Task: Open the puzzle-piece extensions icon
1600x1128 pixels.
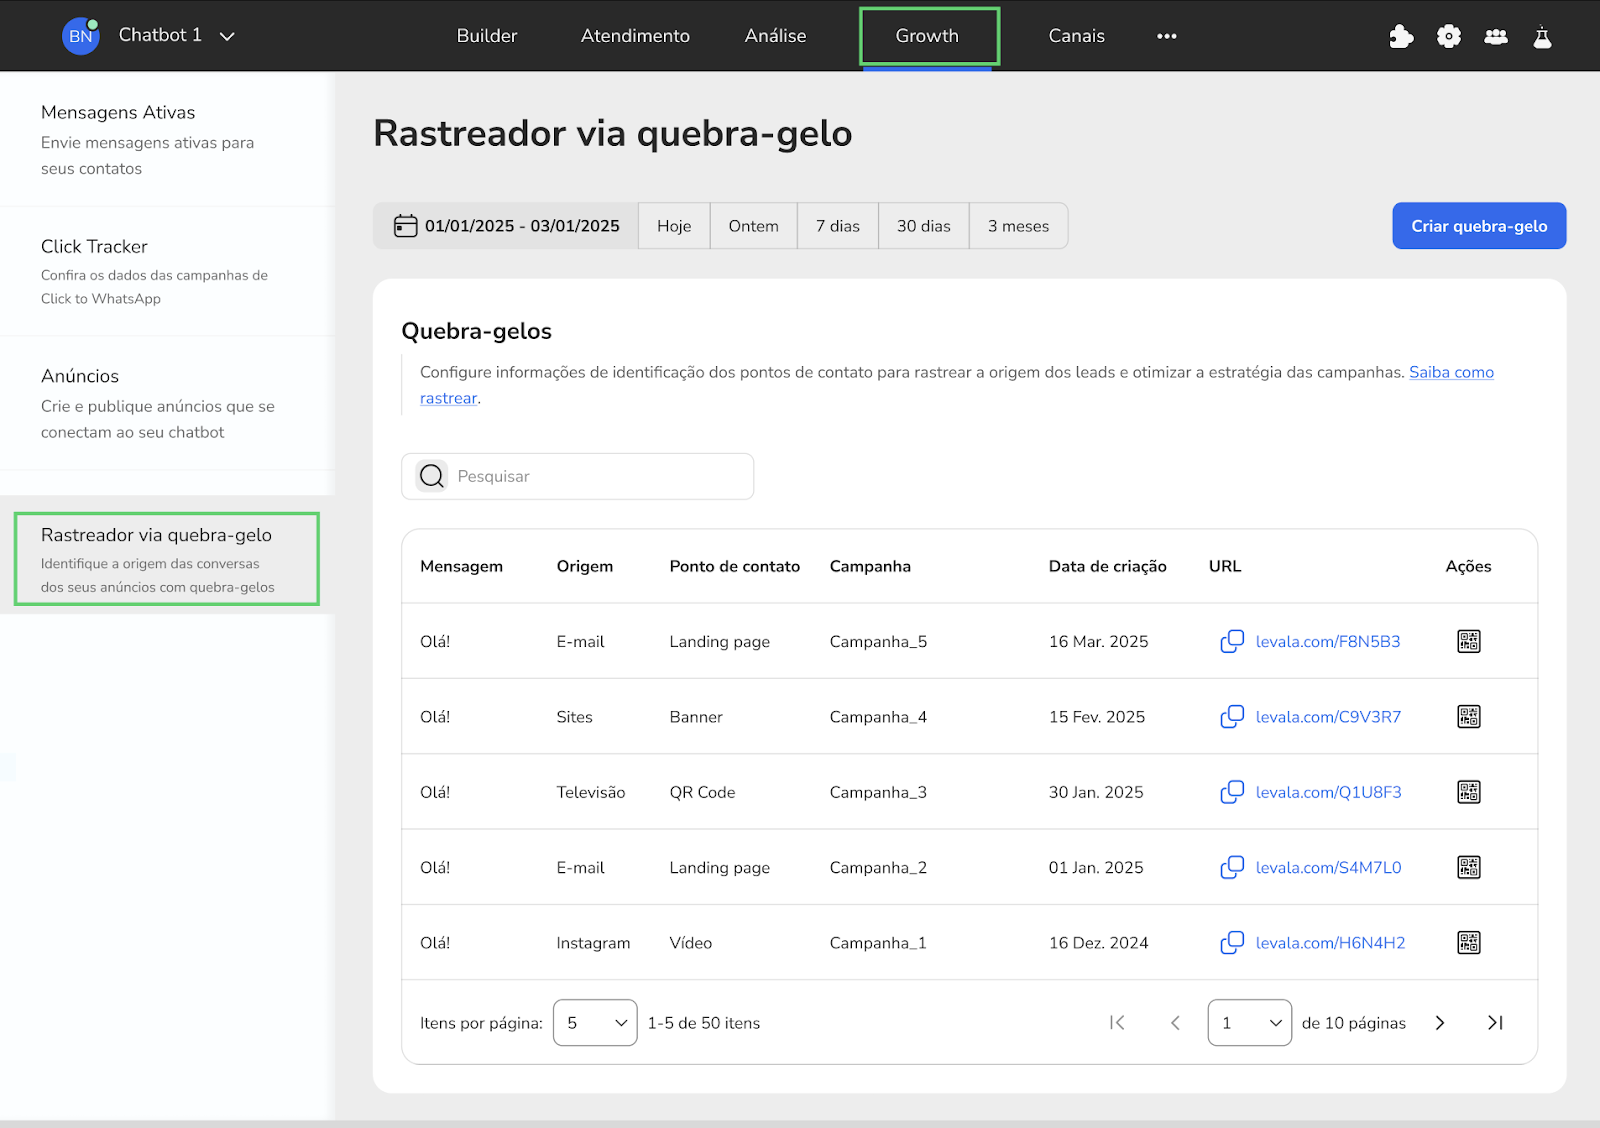Action: pyautogui.click(x=1401, y=37)
